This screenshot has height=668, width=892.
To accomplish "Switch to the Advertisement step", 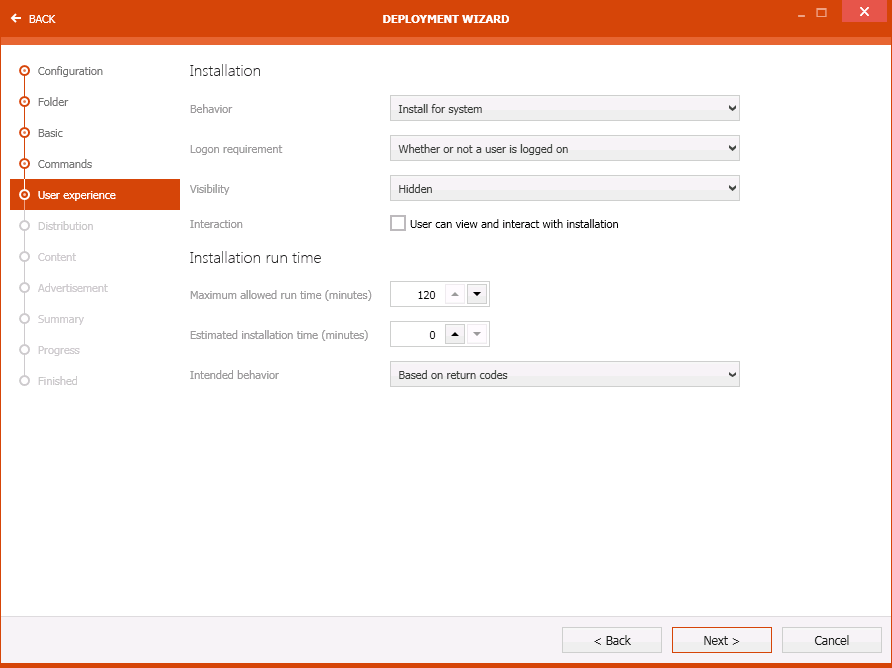I will (x=73, y=288).
